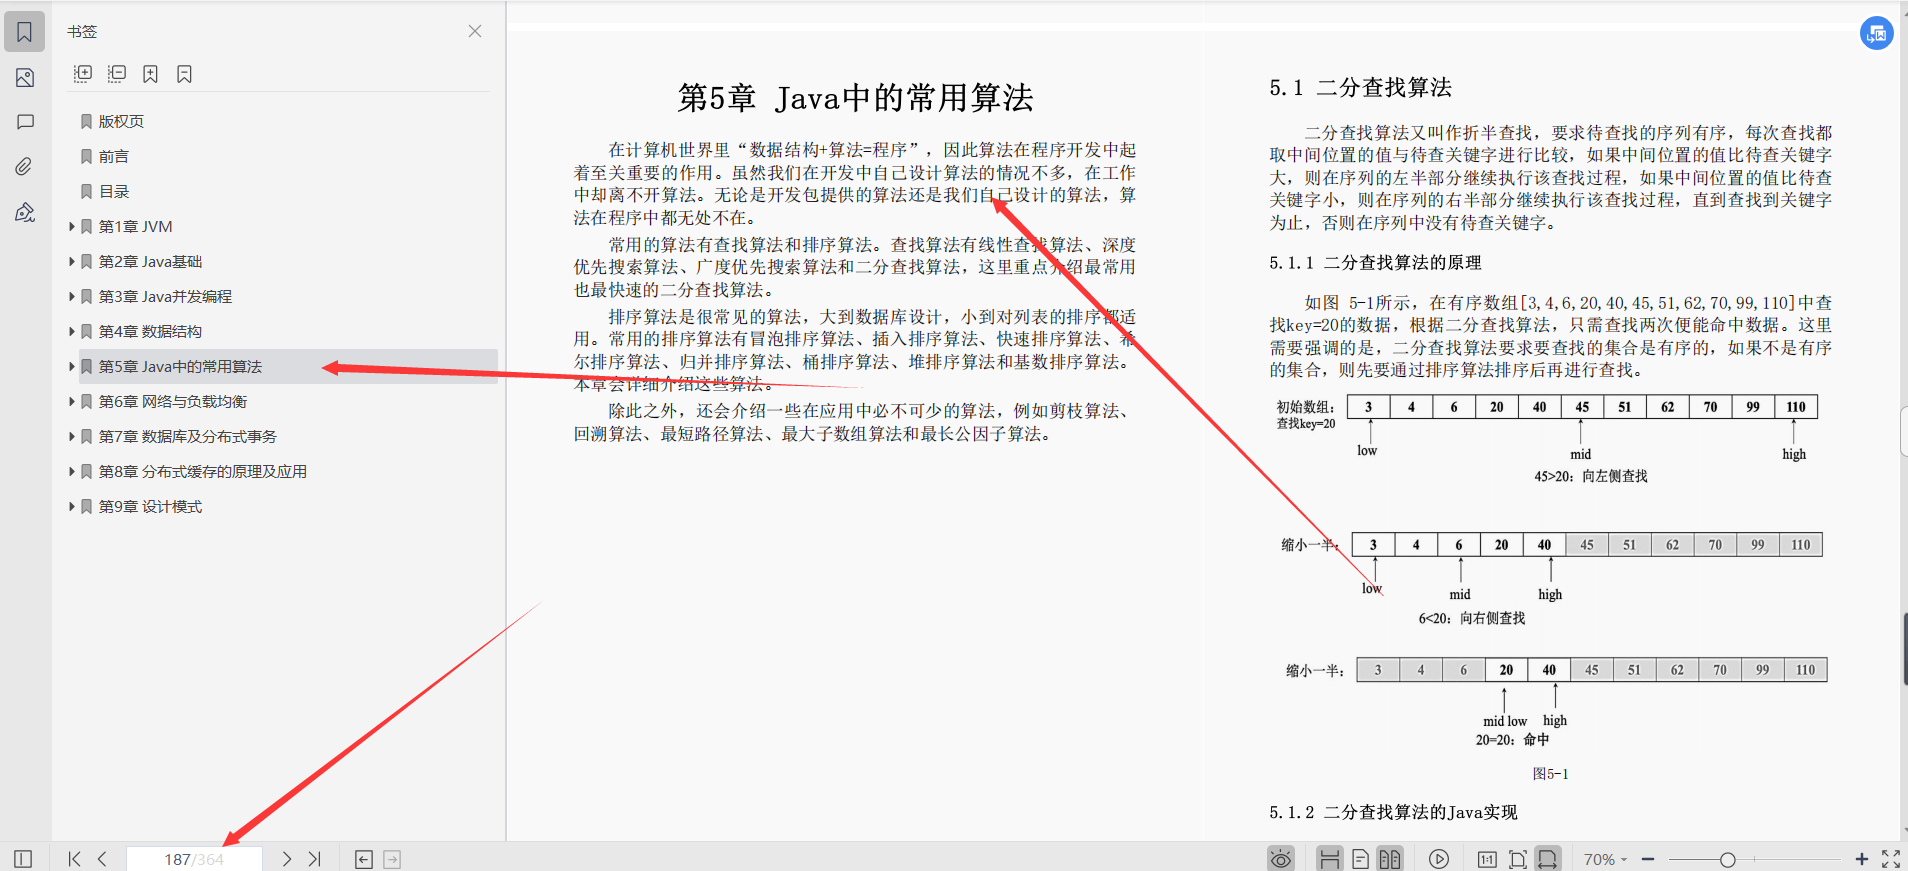The height and width of the screenshot is (871, 1908).
Task: Toggle the navigation sidebar button
Action: [x=23, y=859]
